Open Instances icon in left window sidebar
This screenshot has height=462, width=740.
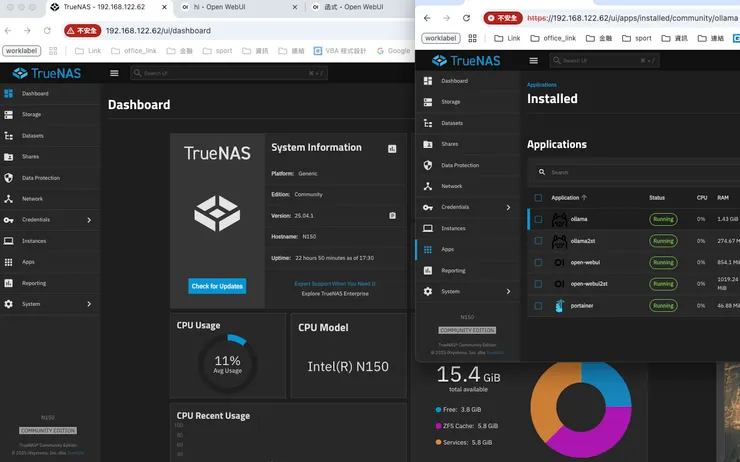tap(8, 241)
